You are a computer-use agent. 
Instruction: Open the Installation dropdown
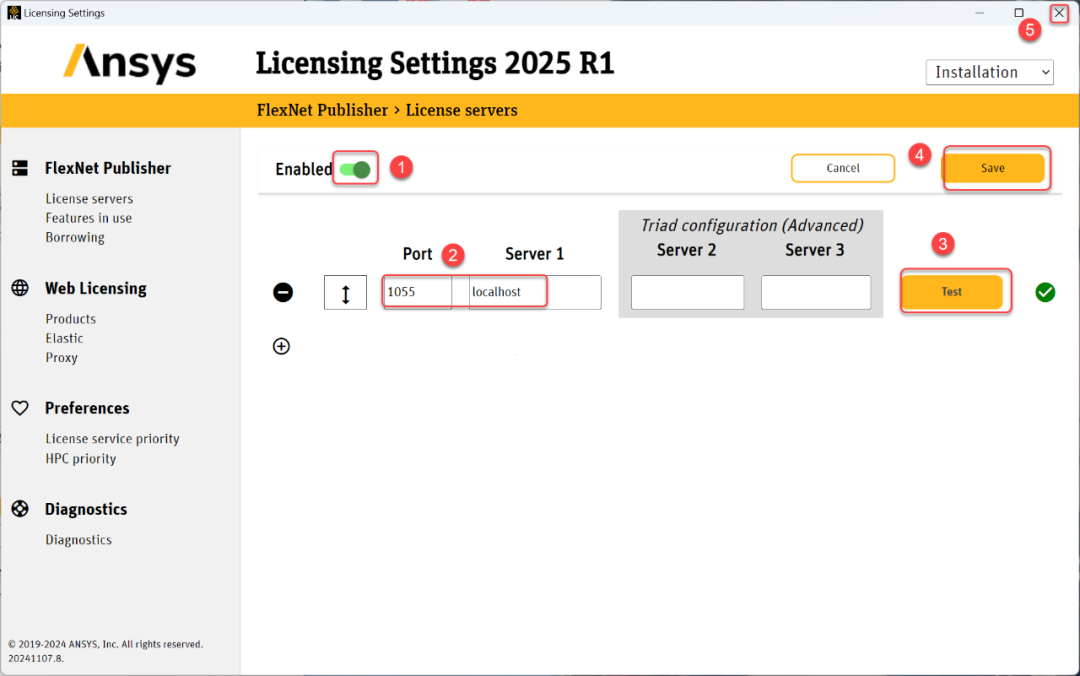(989, 72)
